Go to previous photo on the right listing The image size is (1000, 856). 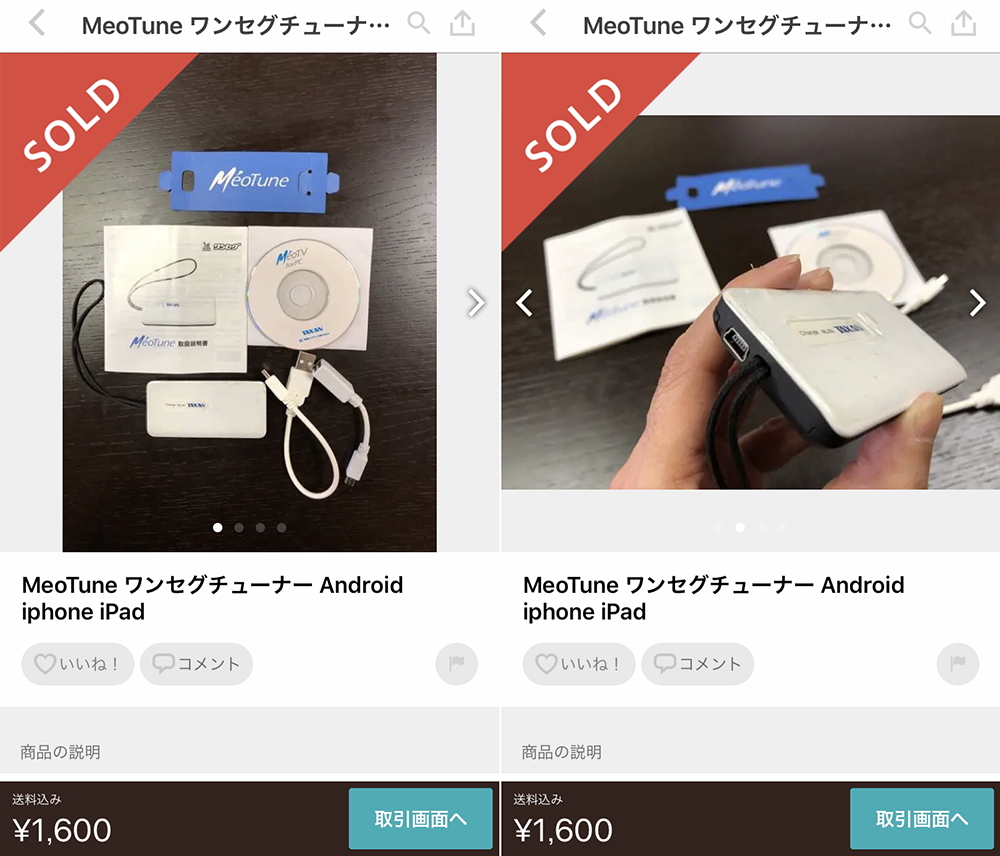coord(524,303)
